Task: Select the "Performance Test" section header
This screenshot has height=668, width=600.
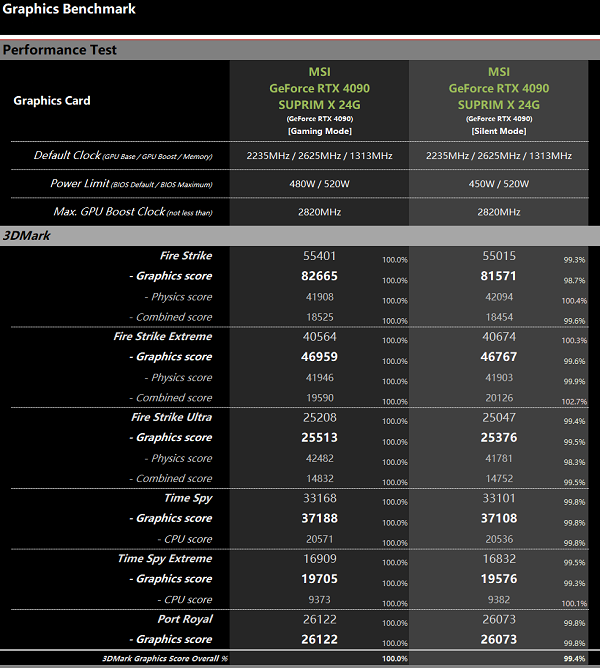Action: point(60,50)
